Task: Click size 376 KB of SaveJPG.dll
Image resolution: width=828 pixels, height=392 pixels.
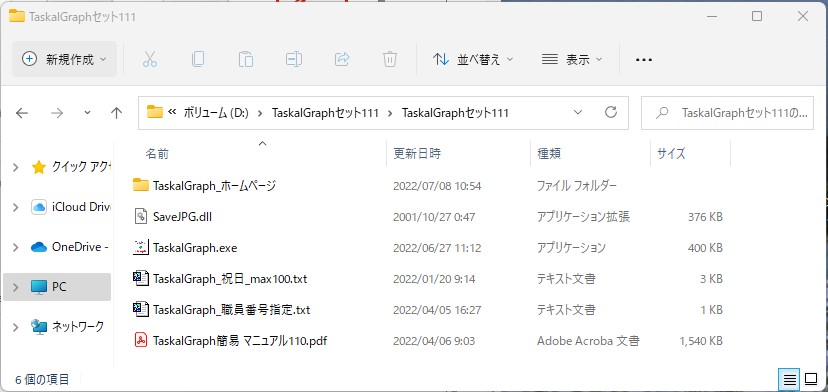Action: [705, 217]
